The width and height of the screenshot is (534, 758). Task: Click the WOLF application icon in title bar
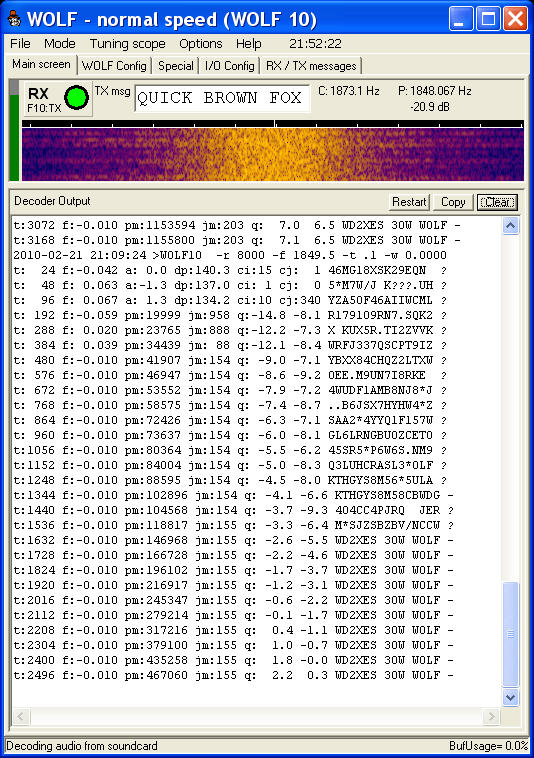pyautogui.click(x=14, y=19)
